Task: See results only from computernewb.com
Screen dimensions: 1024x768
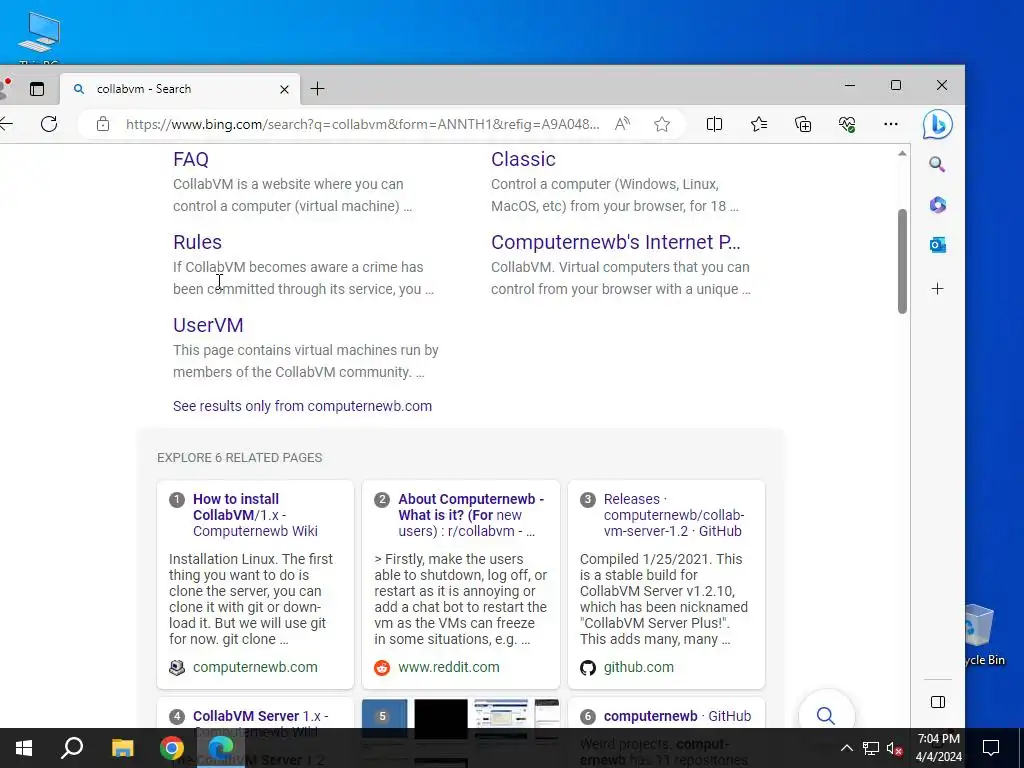Action: click(x=302, y=406)
